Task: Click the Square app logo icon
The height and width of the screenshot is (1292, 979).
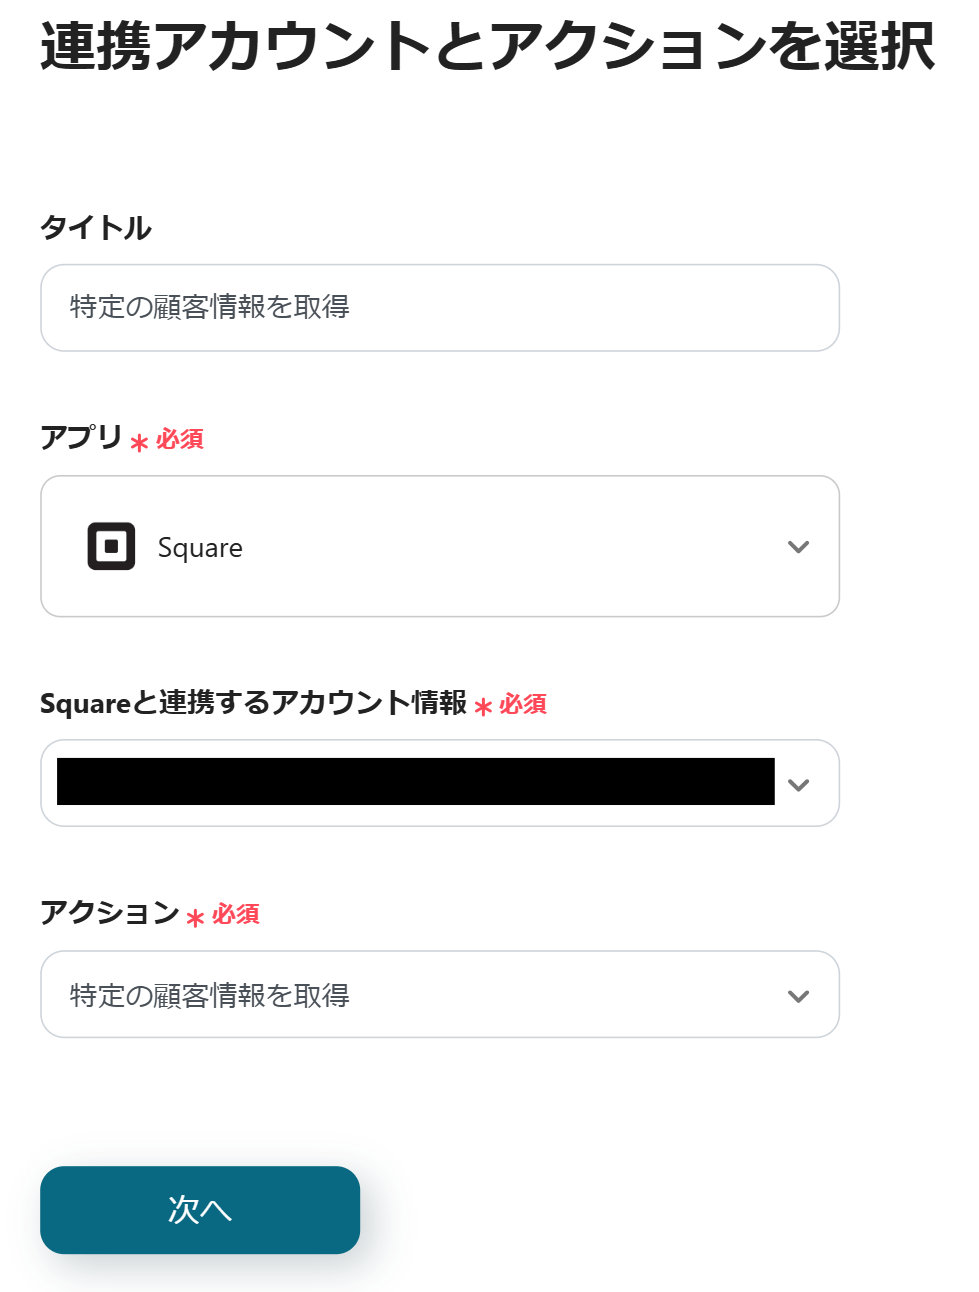Action: click(111, 546)
